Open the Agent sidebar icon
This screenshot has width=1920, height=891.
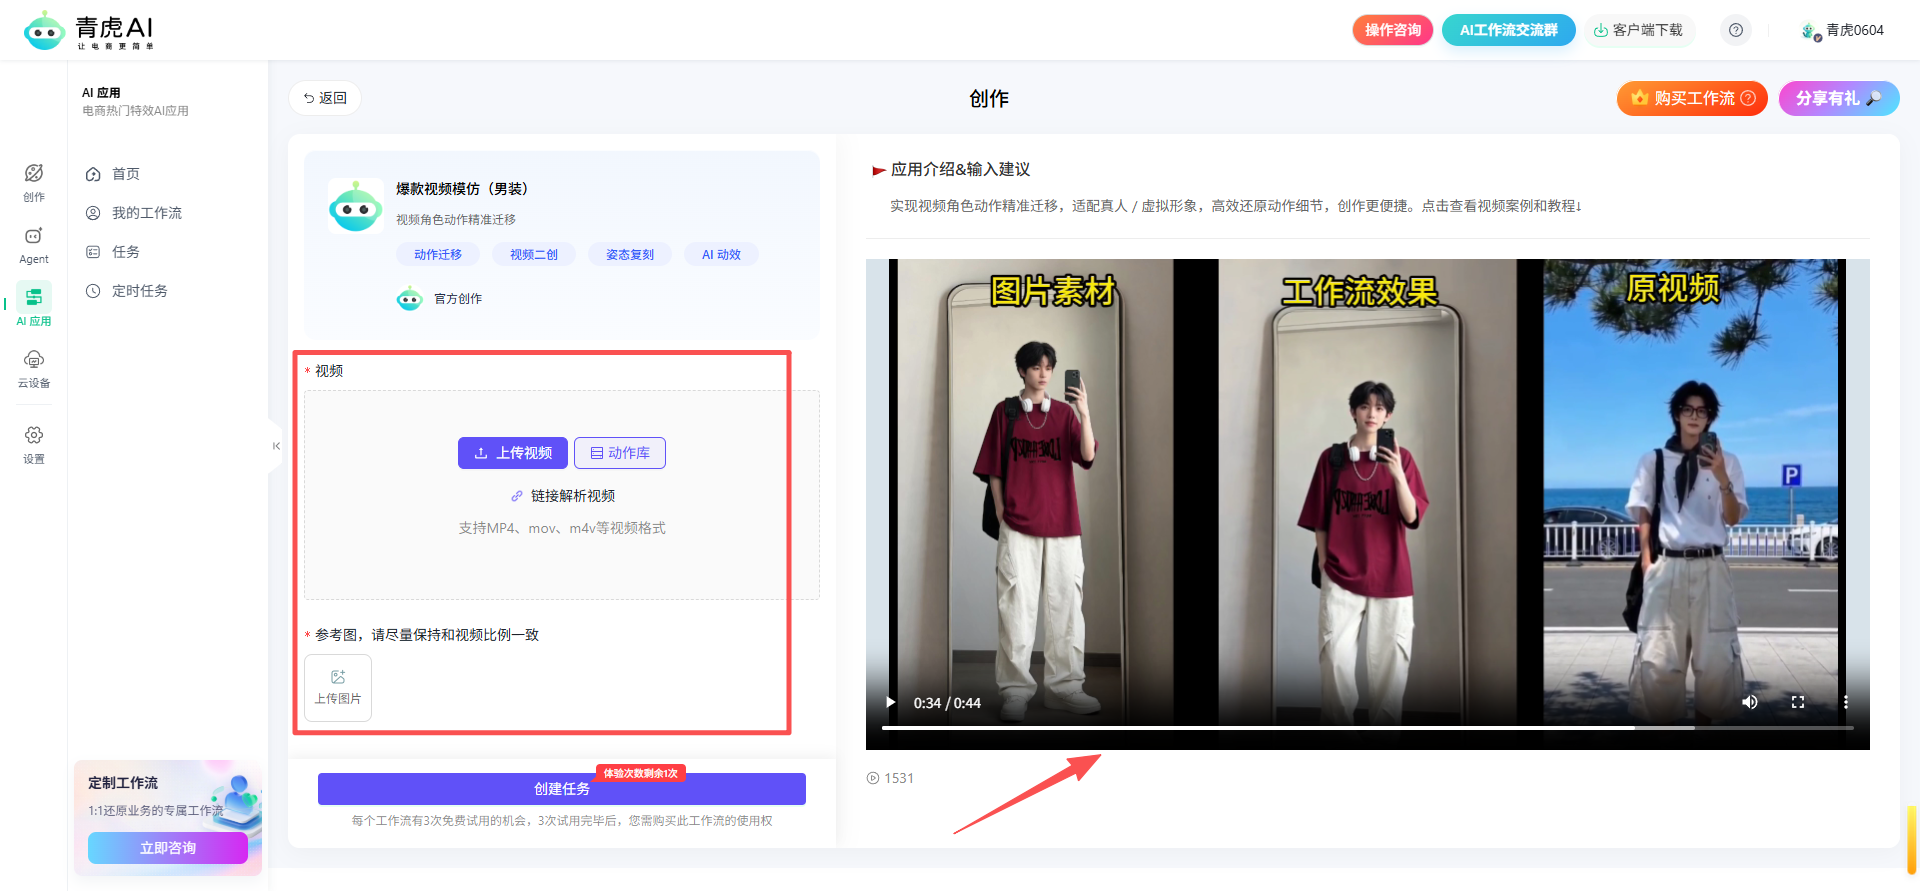(34, 245)
